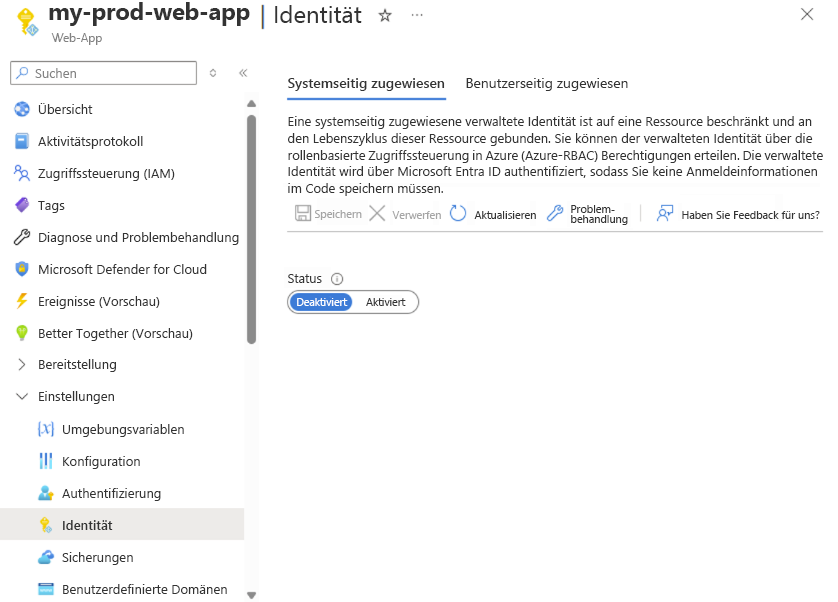Open the Übersicht blade icon
Viewport: 838px width, 602px height.
[22, 109]
